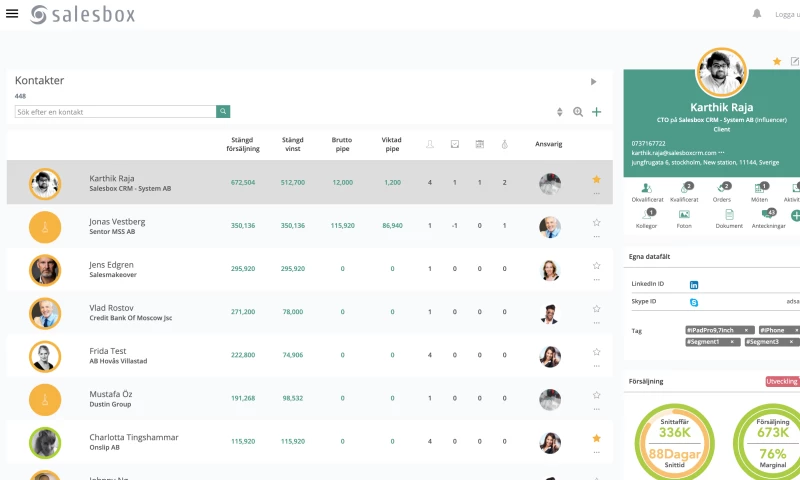Open Charlotta Tingshammar contact name
Viewport: 800px width, 480px height.
(x=134, y=437)
